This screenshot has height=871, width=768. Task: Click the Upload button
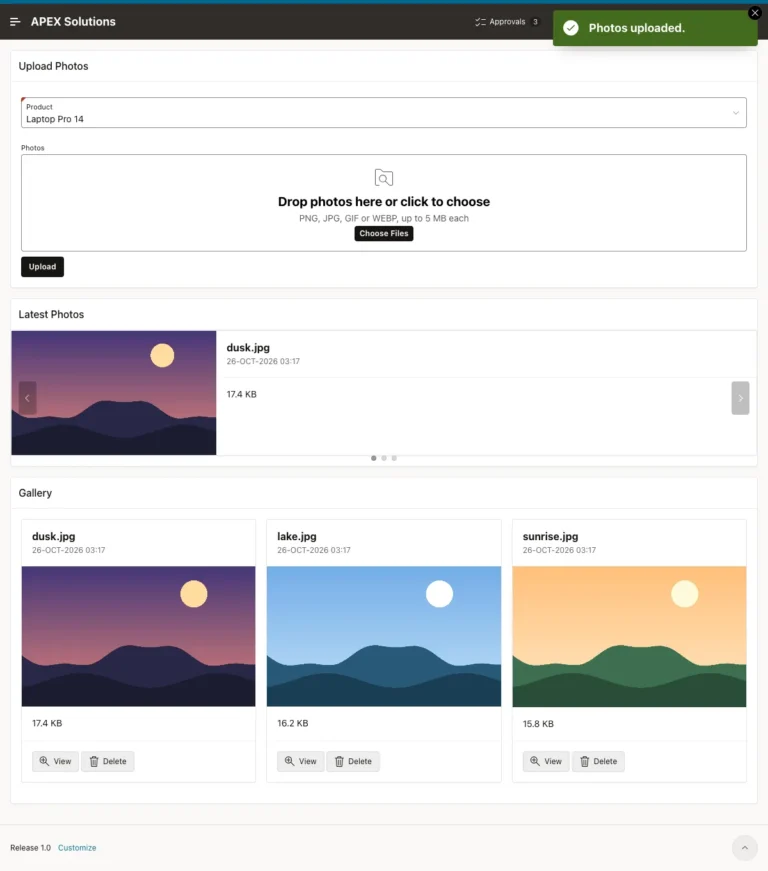pos(42,267)
